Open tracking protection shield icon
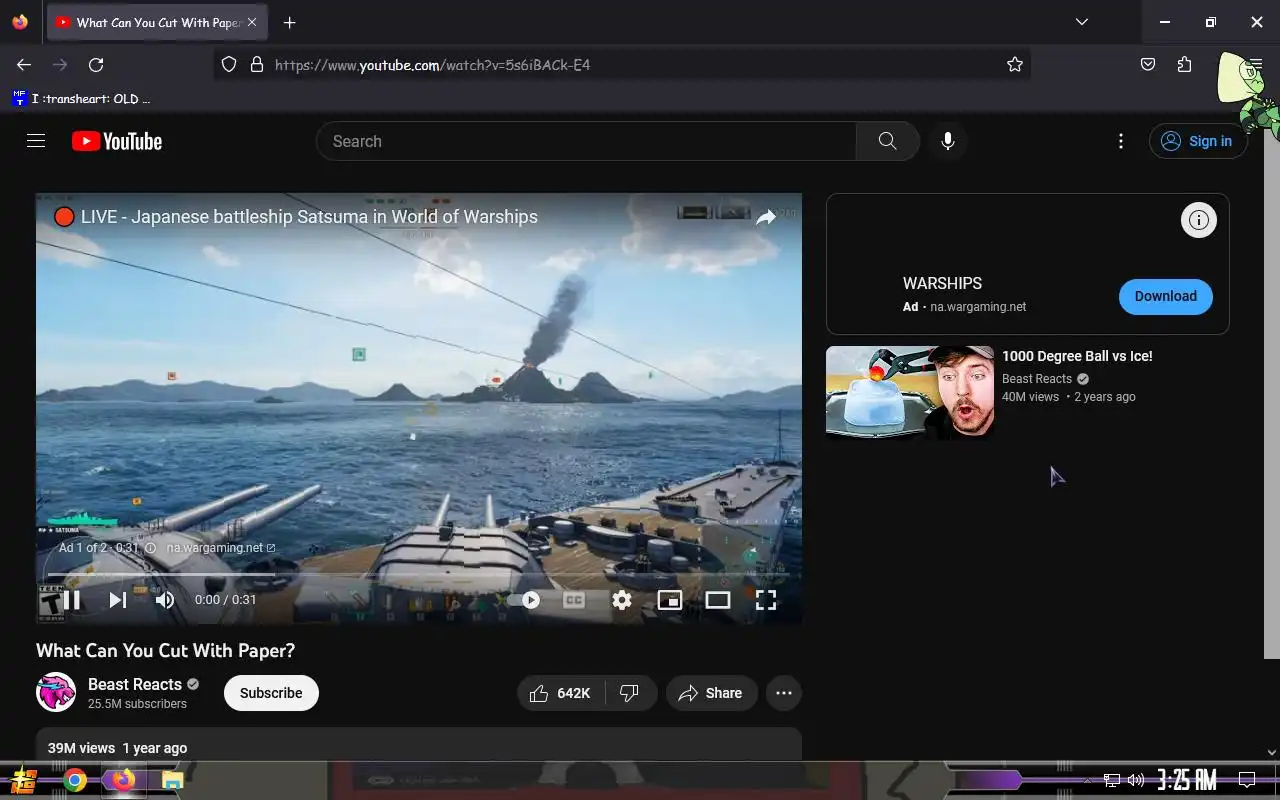The image size is (1280, 800). point(229,65)
